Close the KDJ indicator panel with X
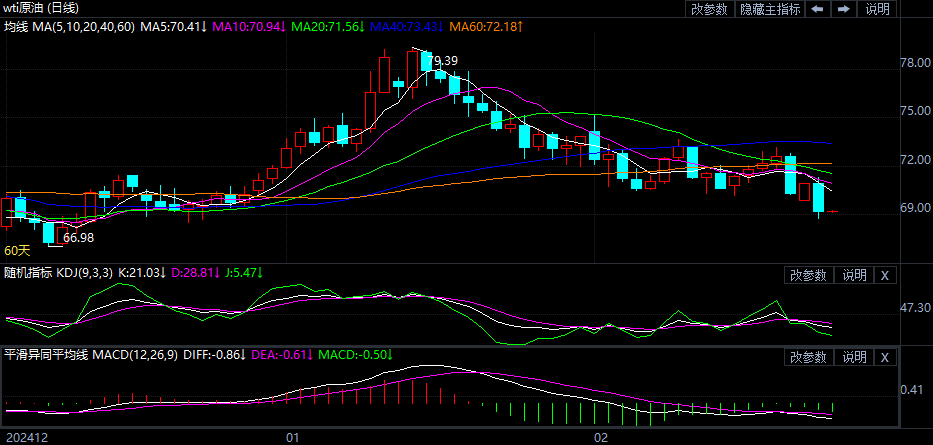The image size is (933, 445). point(885,275)
